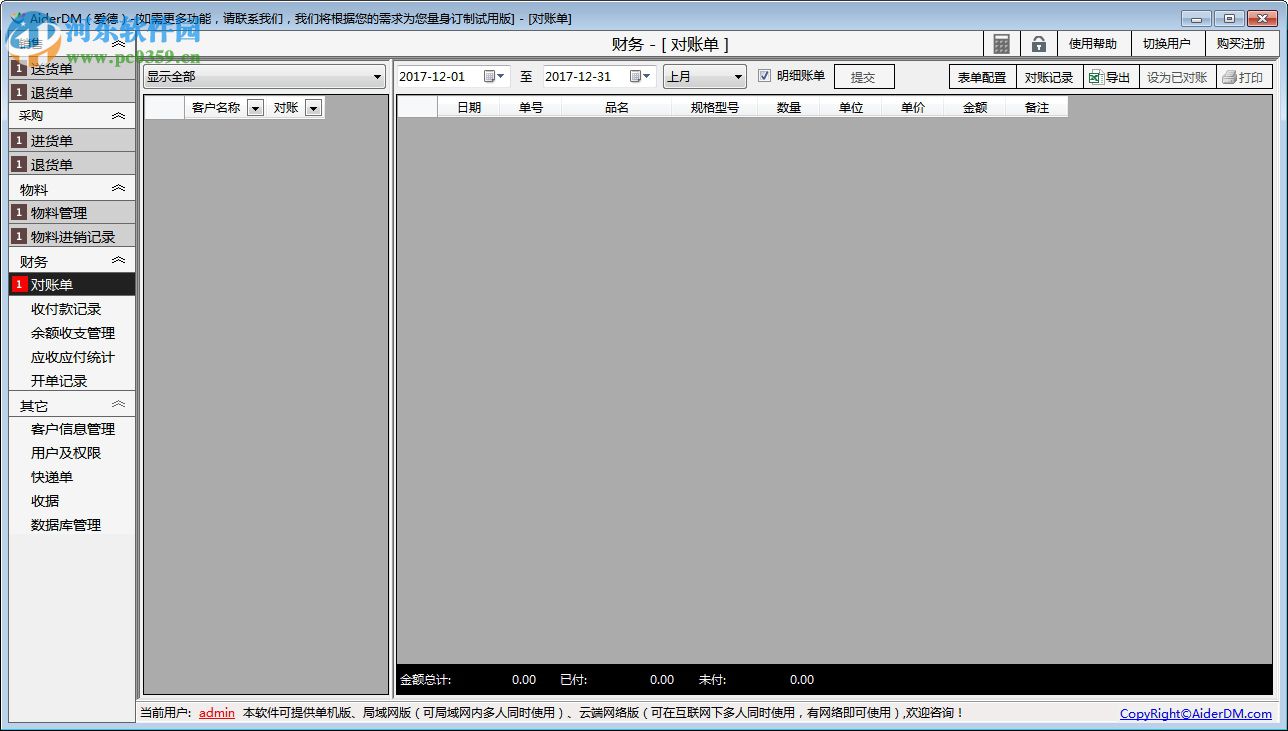Collapse the 物料 section
Viewport: 1288px width, 731px height.
click(x=118, y=189)
